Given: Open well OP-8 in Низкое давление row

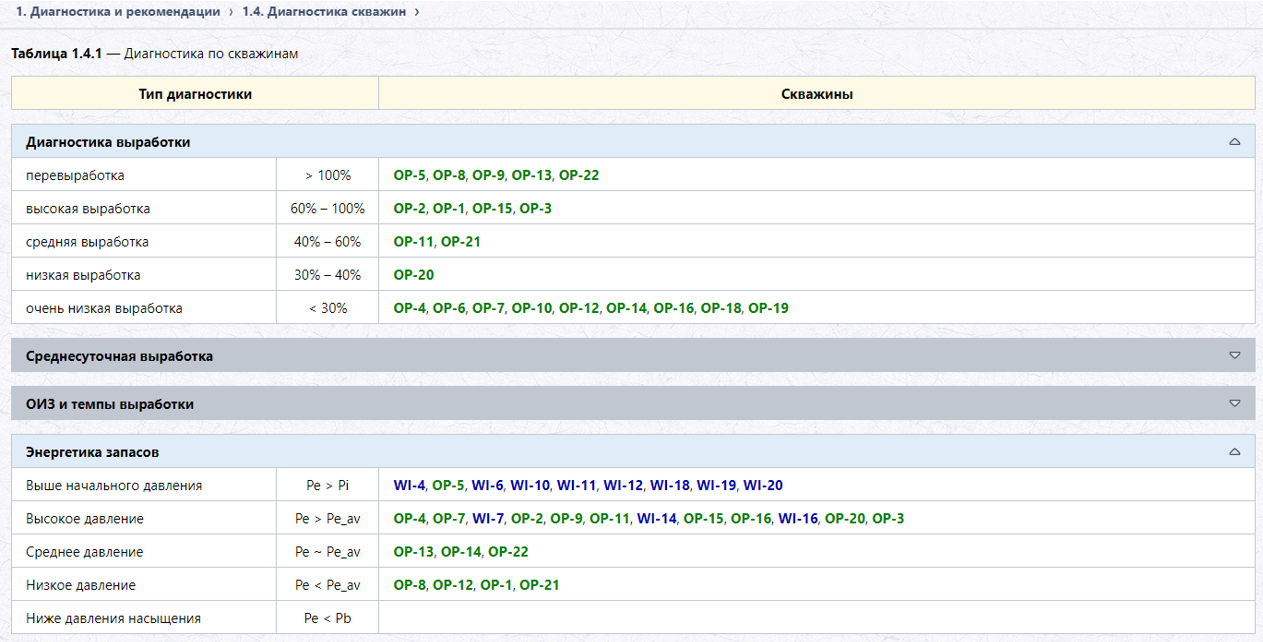Looking at the screenshot, I should 409,585.
